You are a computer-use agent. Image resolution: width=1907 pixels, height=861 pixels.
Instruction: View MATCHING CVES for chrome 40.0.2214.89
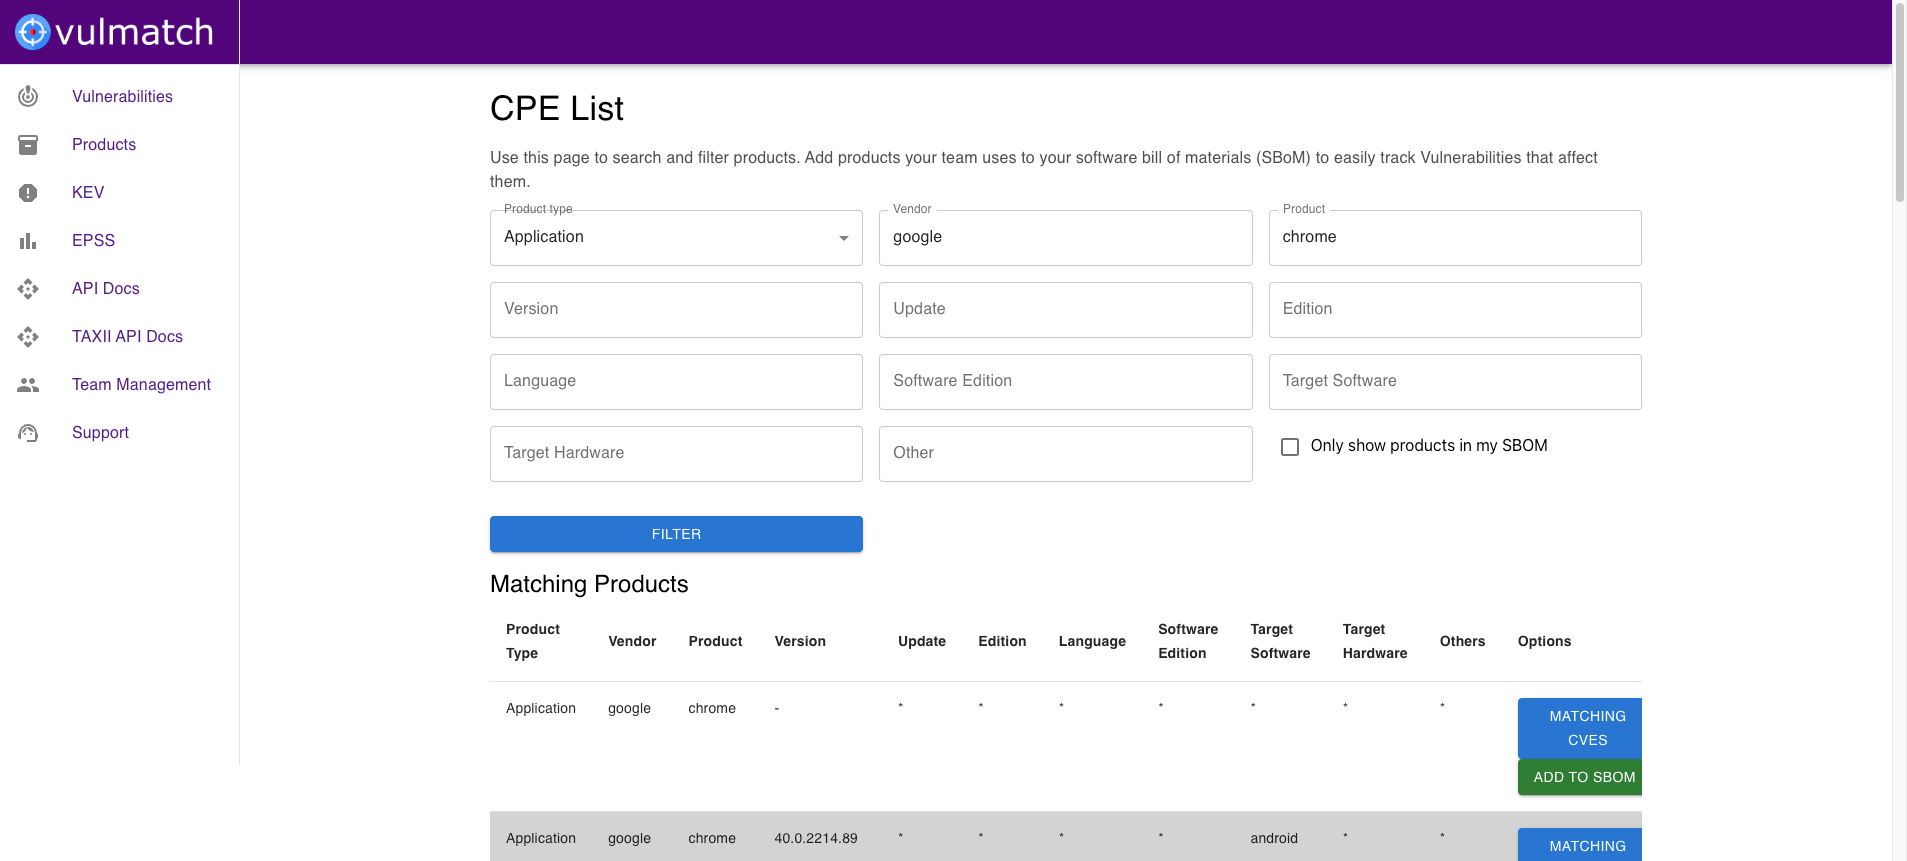(x=1580, y=845)
